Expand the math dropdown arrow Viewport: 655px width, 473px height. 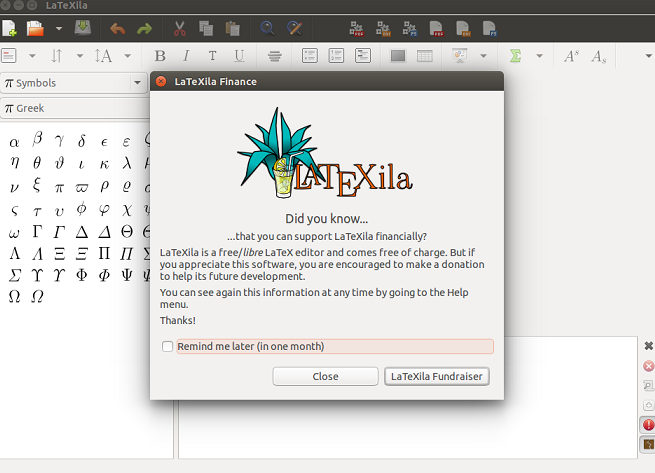(x=539, y=56)
